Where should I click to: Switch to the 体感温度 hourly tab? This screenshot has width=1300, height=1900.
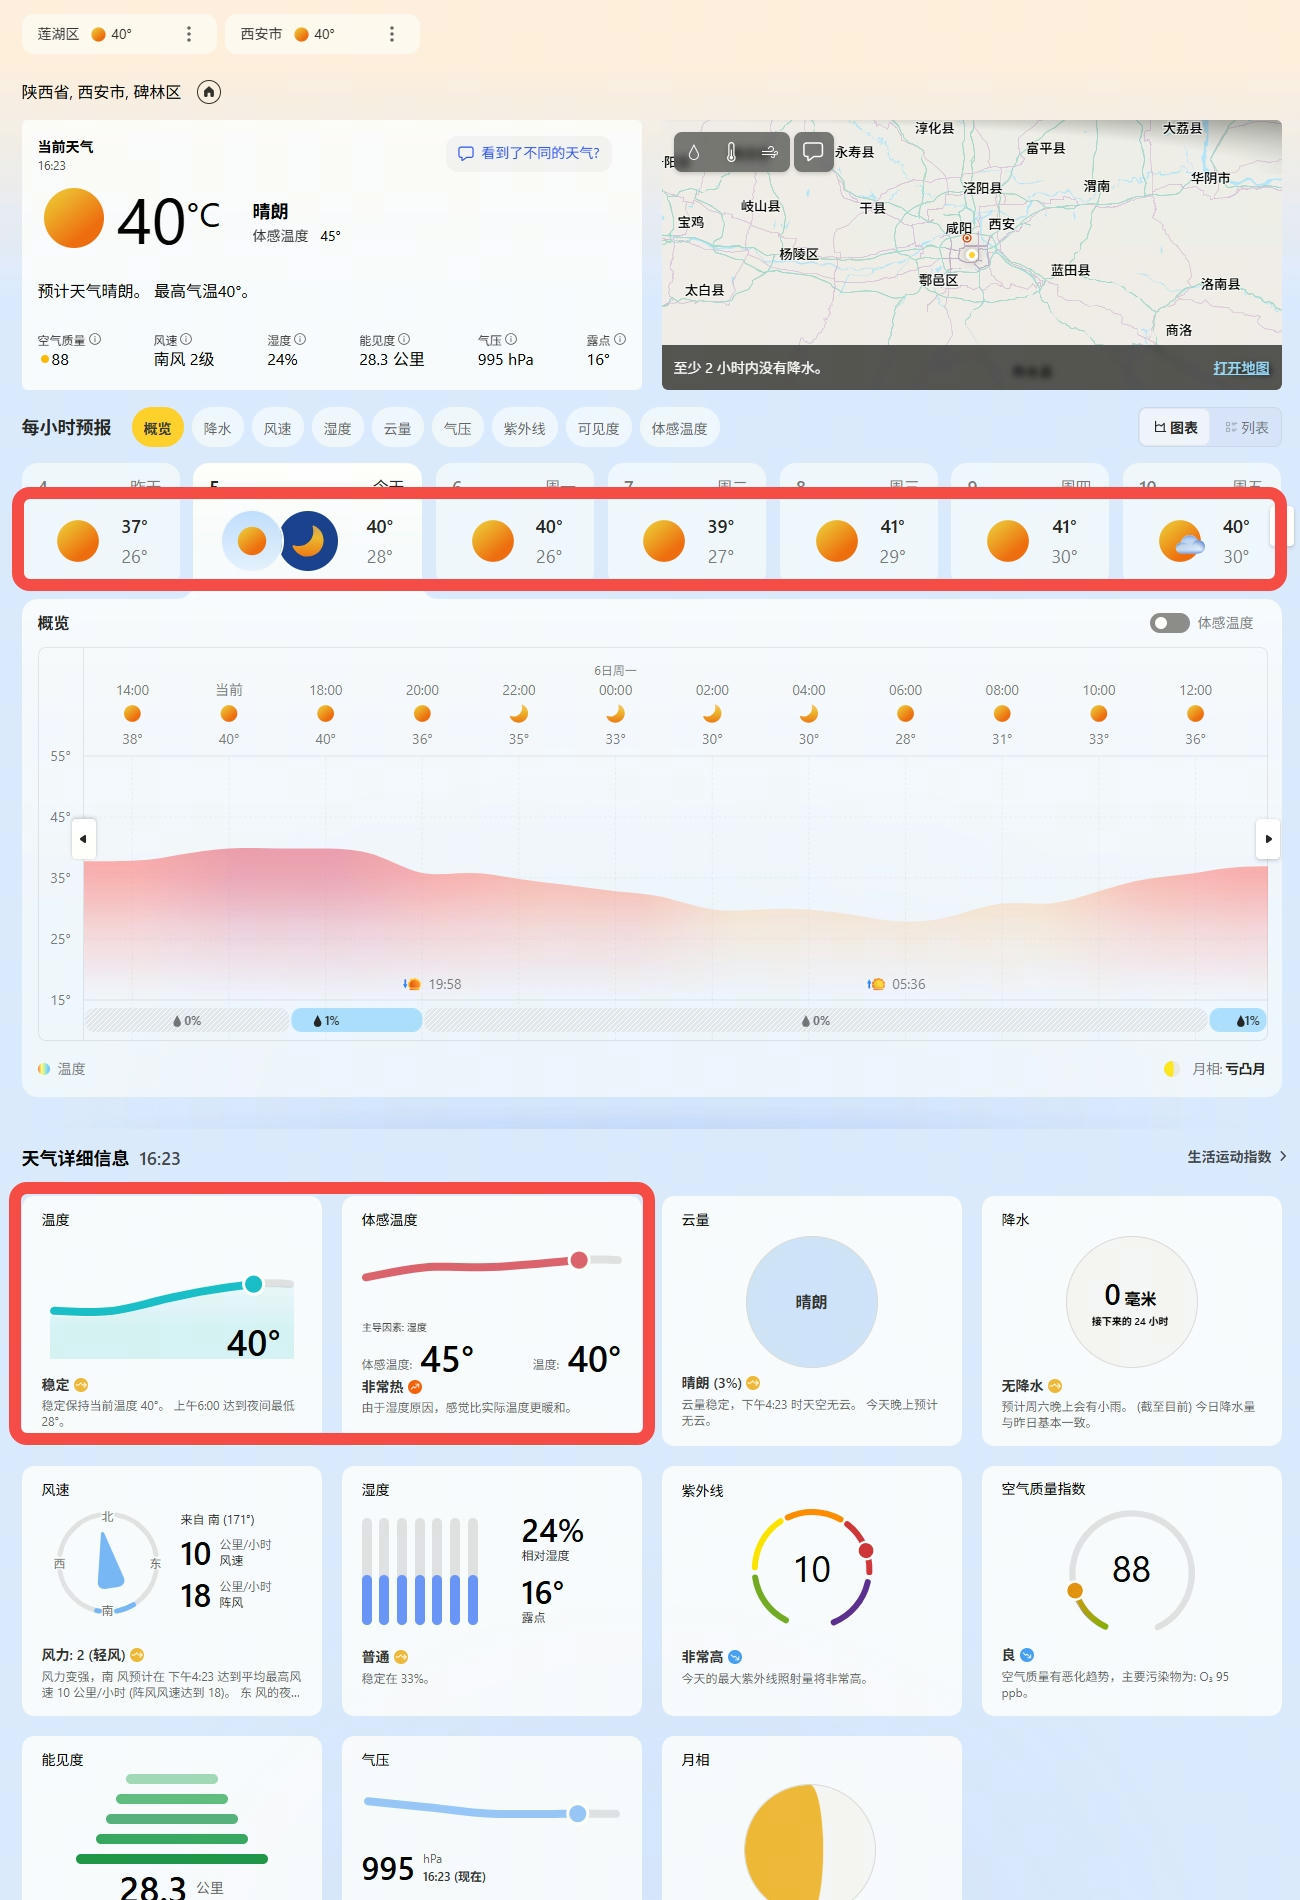tap(679, 428)
